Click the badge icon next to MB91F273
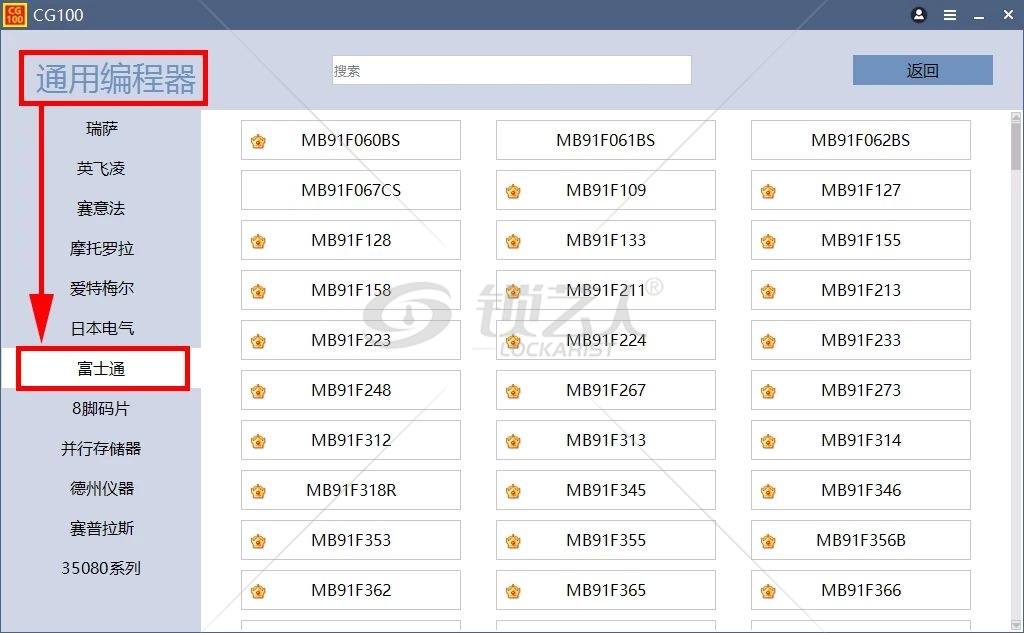Viewport: 1024px width, 633px height. click(x=769, y=391)
